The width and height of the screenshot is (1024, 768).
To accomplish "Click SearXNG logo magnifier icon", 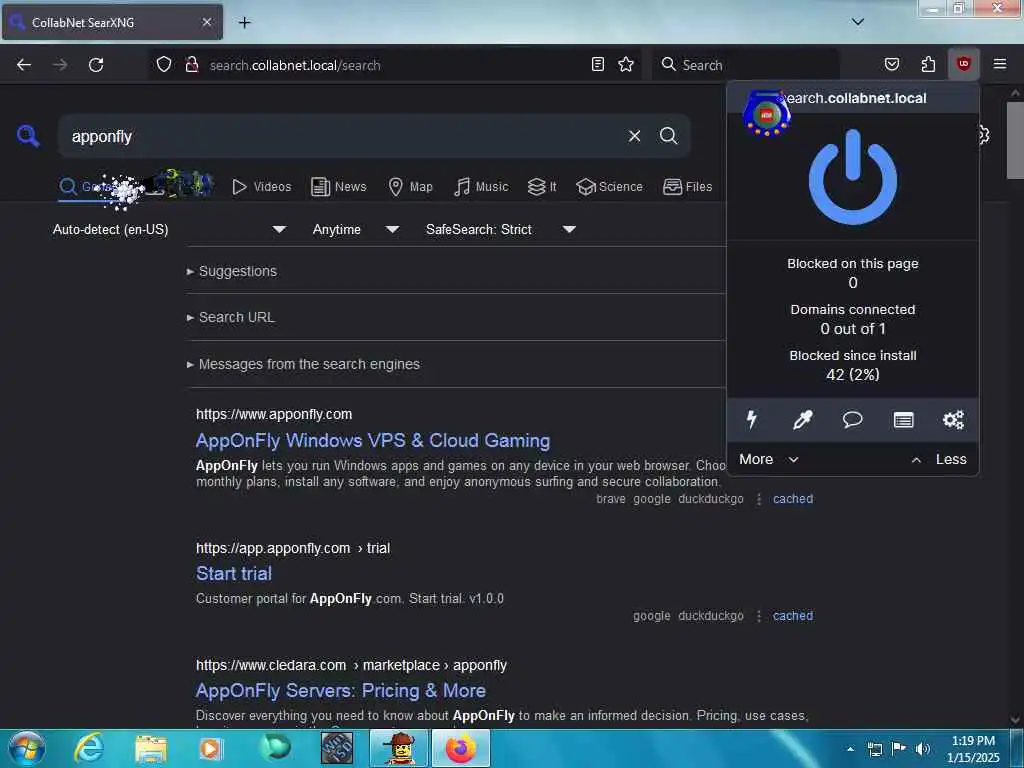I will coord(27,136).
